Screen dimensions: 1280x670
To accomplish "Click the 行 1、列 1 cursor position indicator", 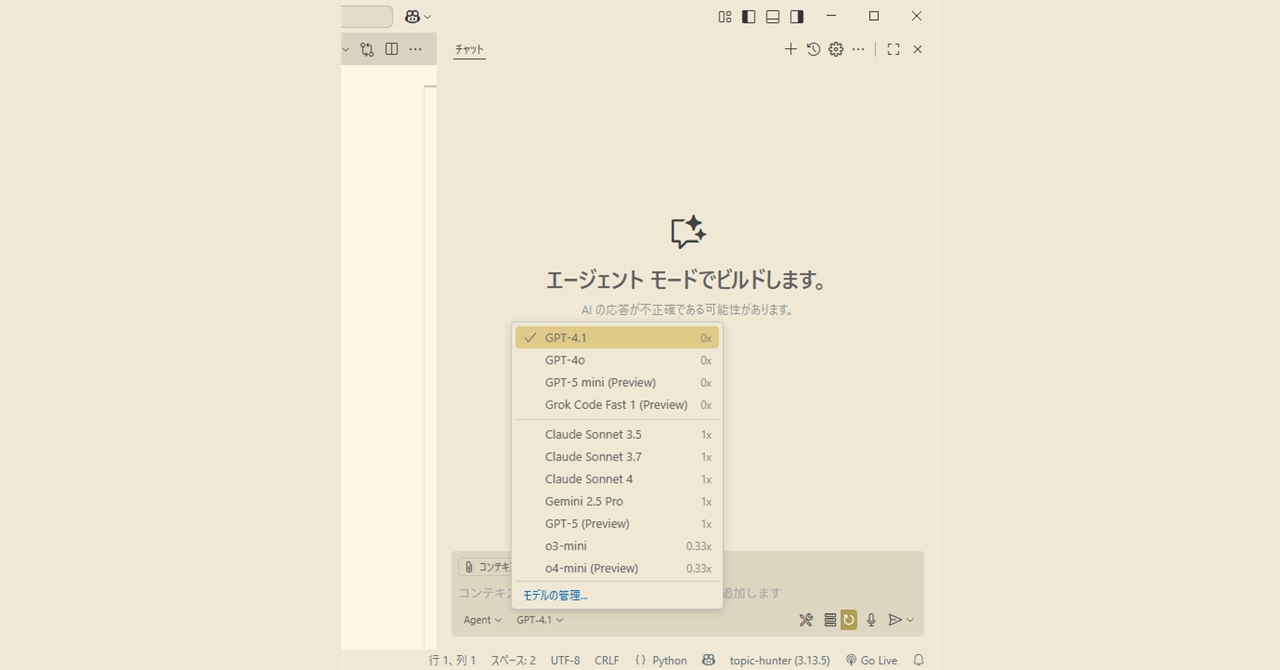I will [452, 660].
